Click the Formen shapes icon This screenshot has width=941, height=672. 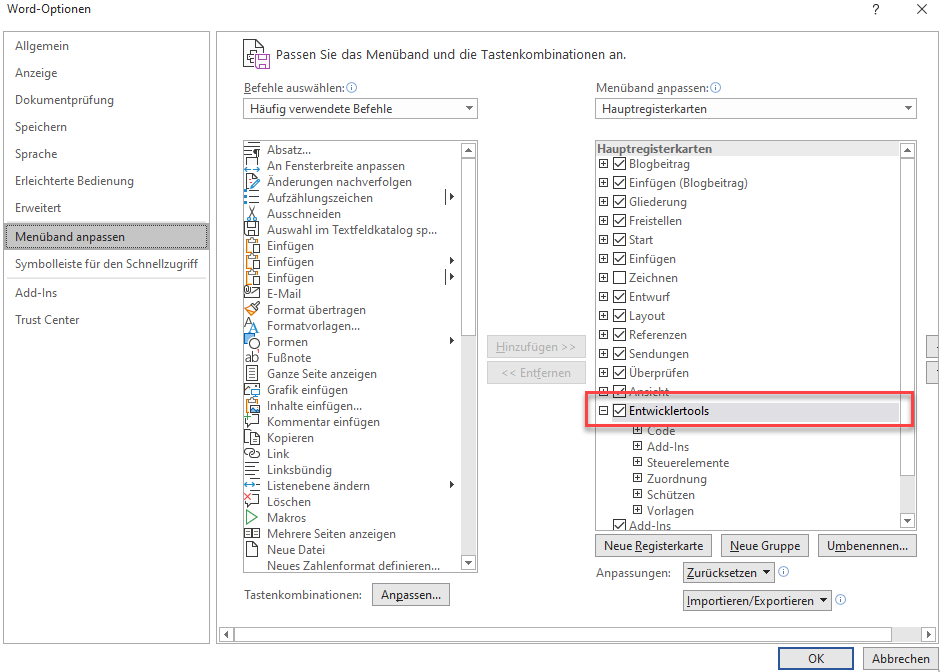(x=252, y=342)
